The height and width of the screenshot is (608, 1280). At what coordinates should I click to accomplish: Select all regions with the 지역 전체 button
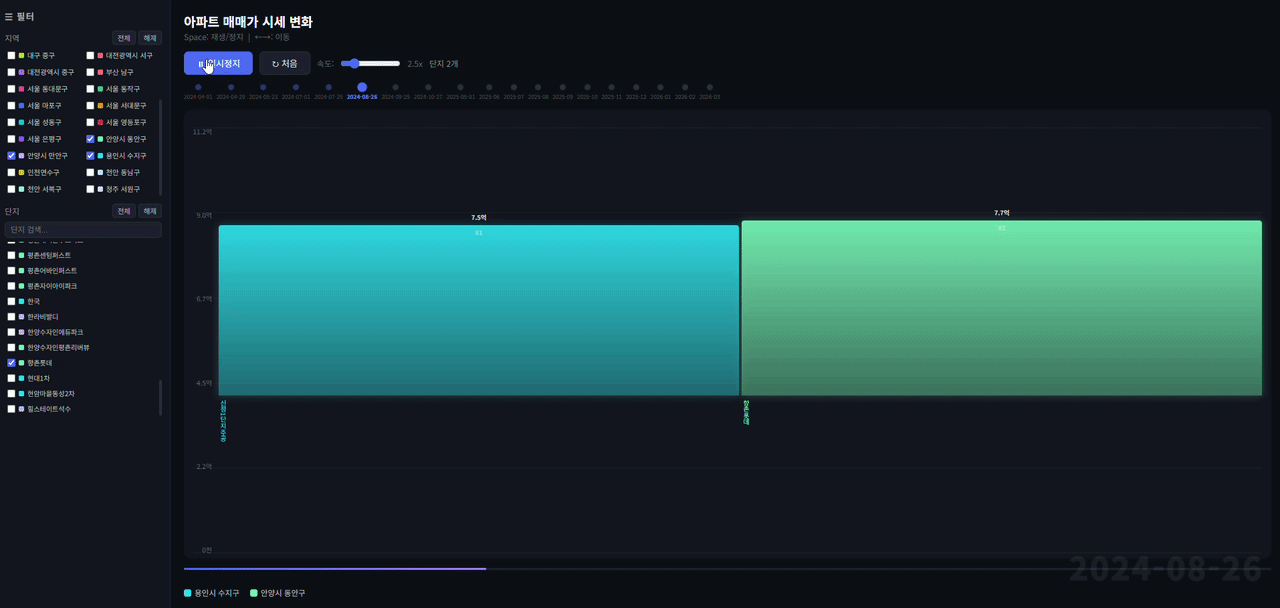(123, 38)
